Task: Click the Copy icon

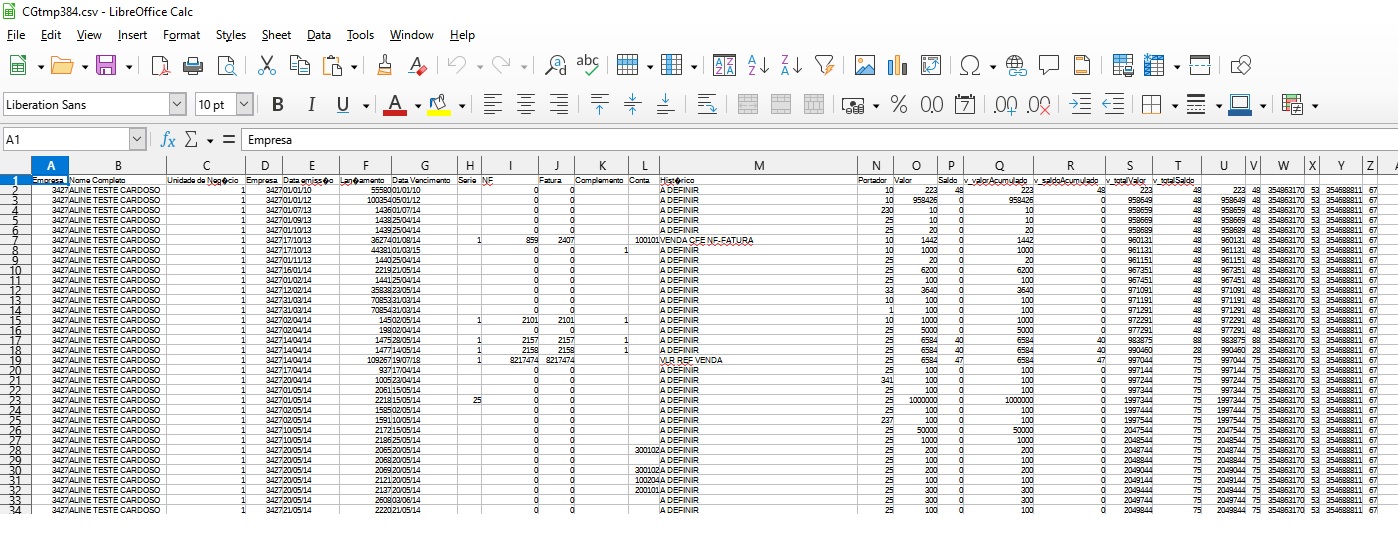Action: (x=299, y=66)
